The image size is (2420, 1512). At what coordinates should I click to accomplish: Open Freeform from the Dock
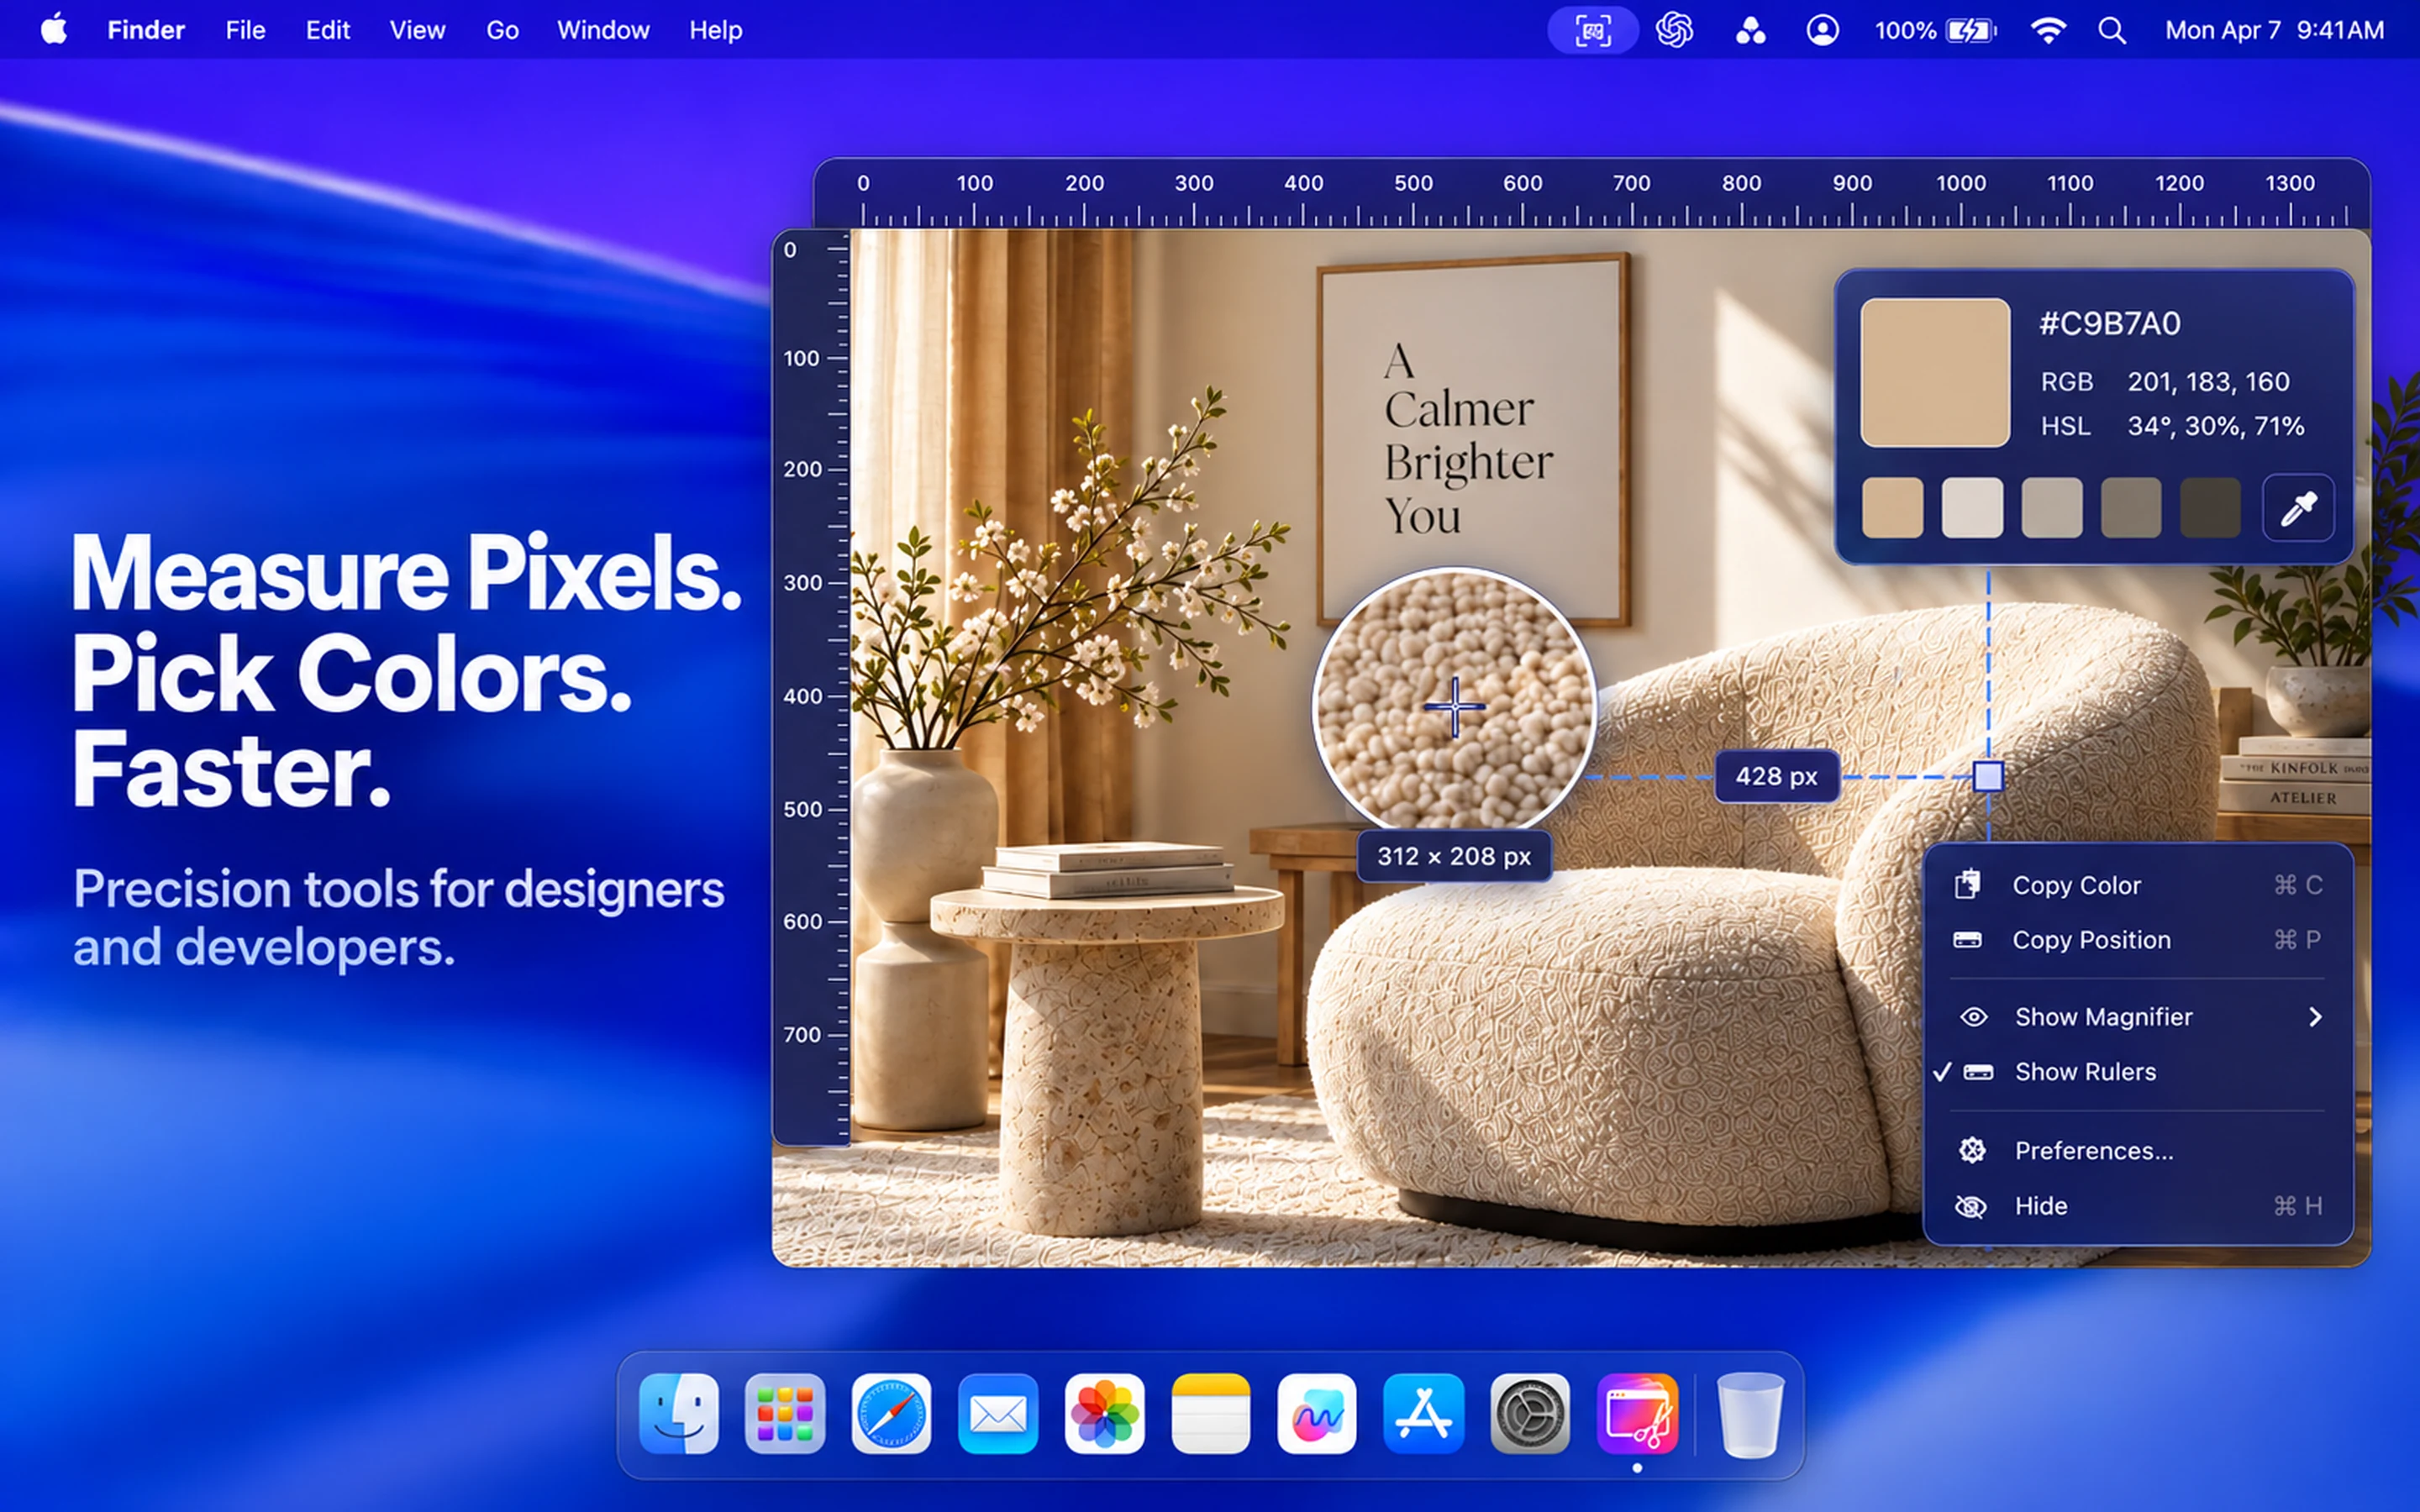coord(1317,1413)
